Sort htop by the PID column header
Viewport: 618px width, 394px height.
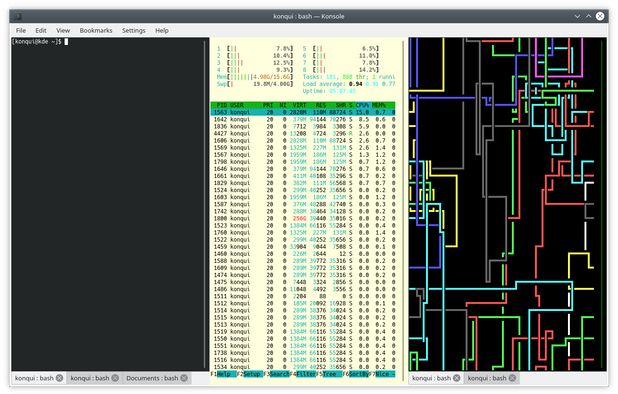[222, 105]
